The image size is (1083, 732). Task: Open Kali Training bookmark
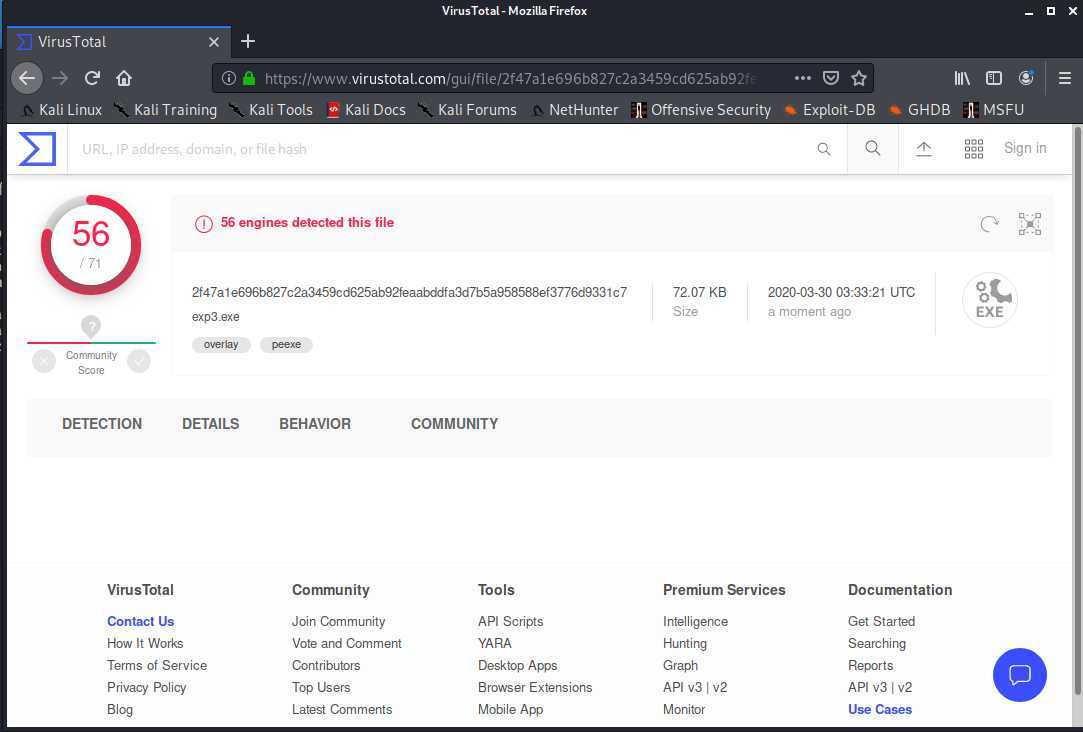166,110
